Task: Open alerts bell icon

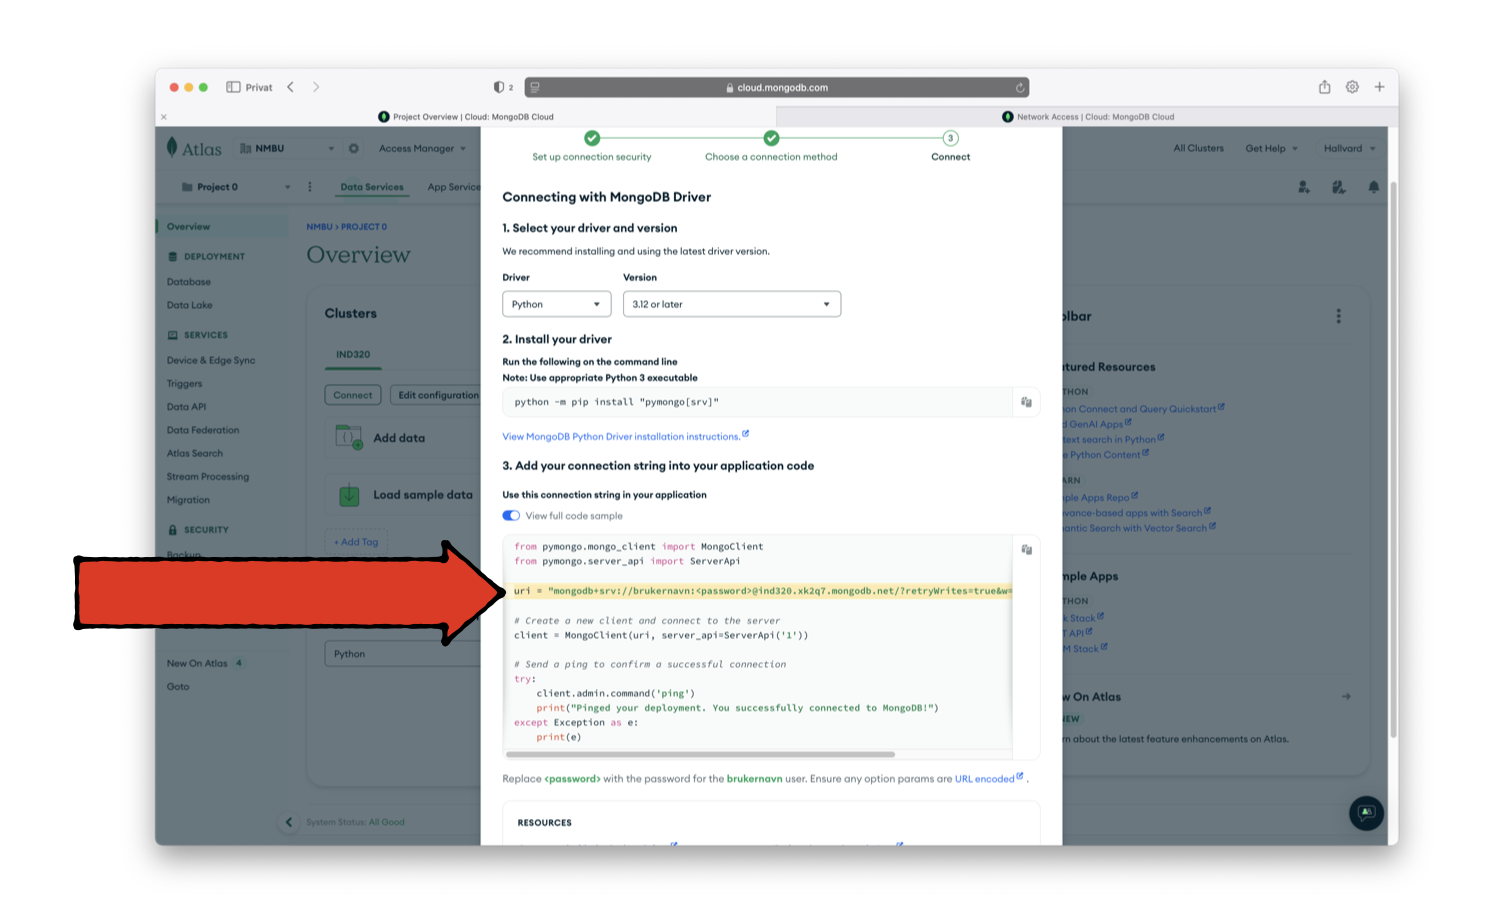Action: click(1373, 187)
